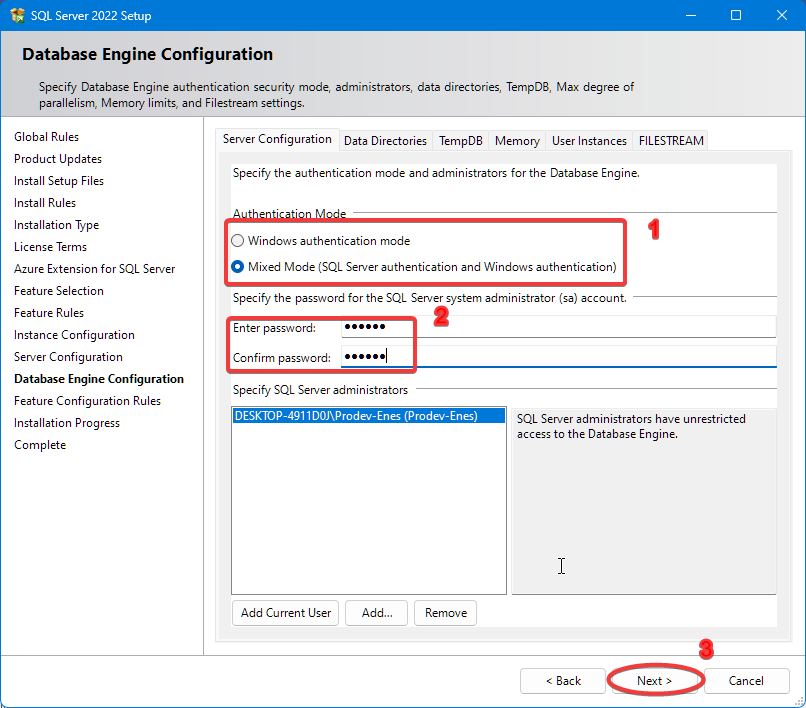
Task: Click the Add... button
Action: 376,613
